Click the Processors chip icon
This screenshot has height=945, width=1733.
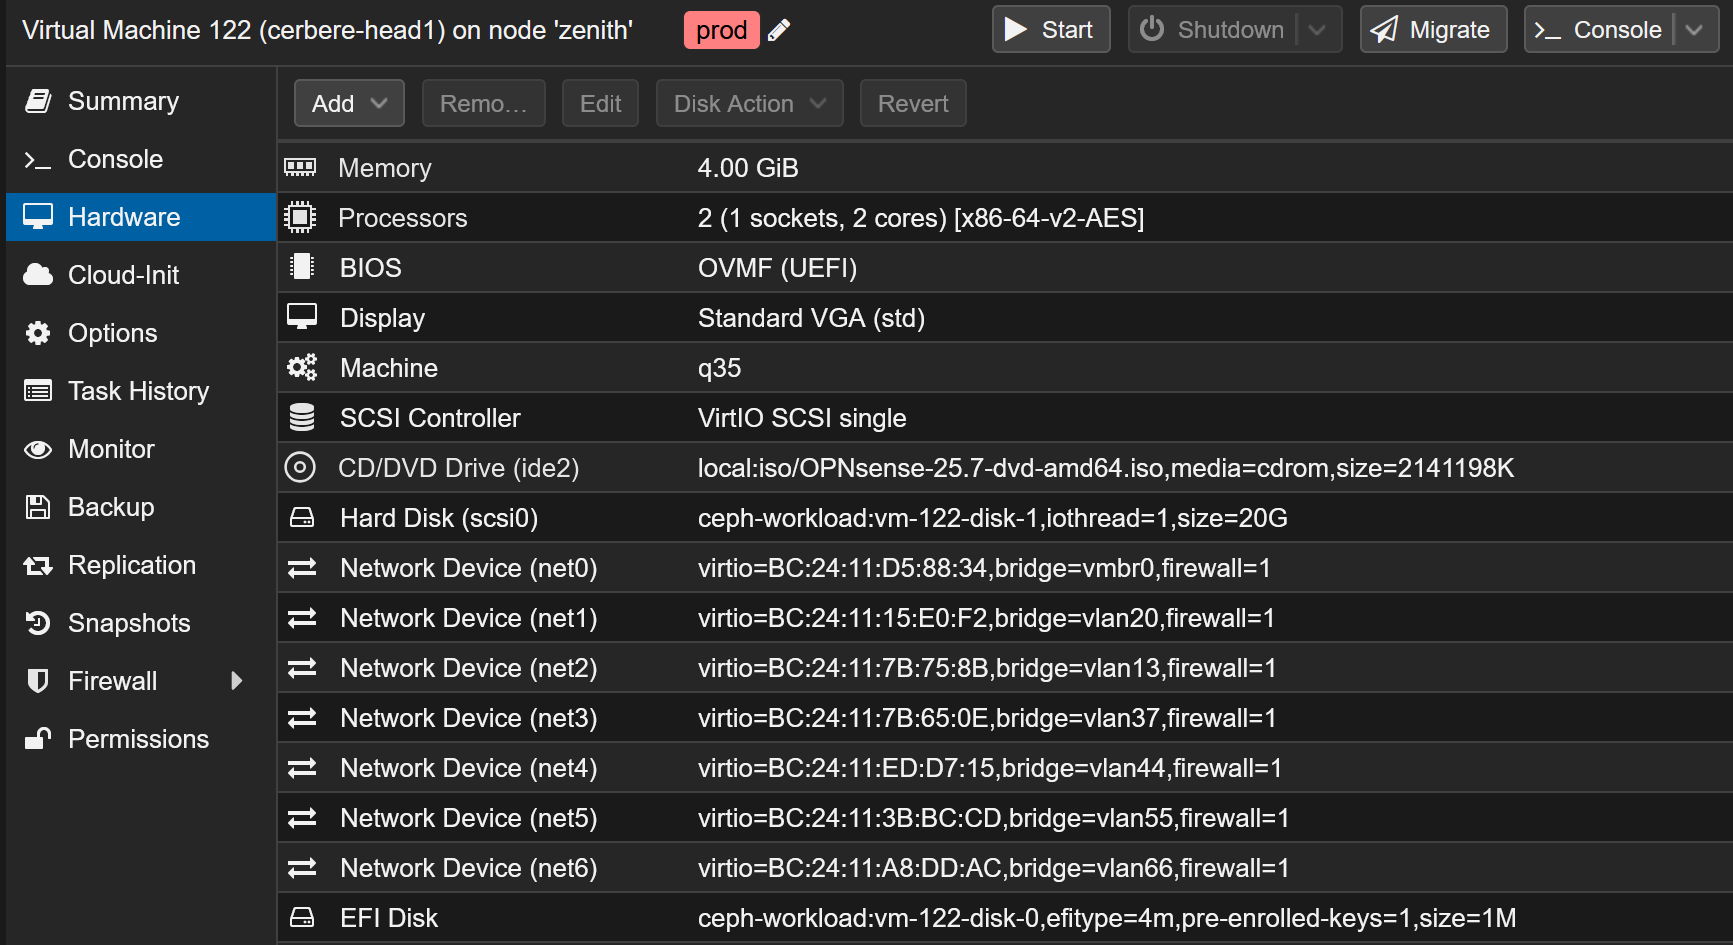click(x=300, y=217)
